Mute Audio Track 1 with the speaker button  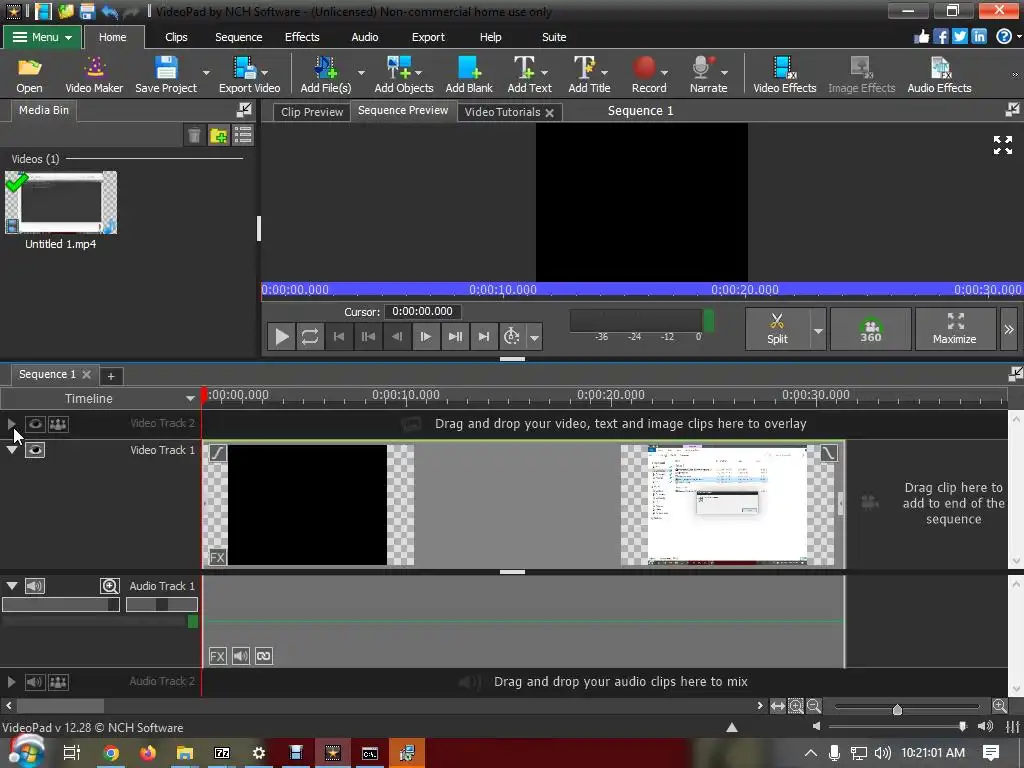tap(35, 586)
